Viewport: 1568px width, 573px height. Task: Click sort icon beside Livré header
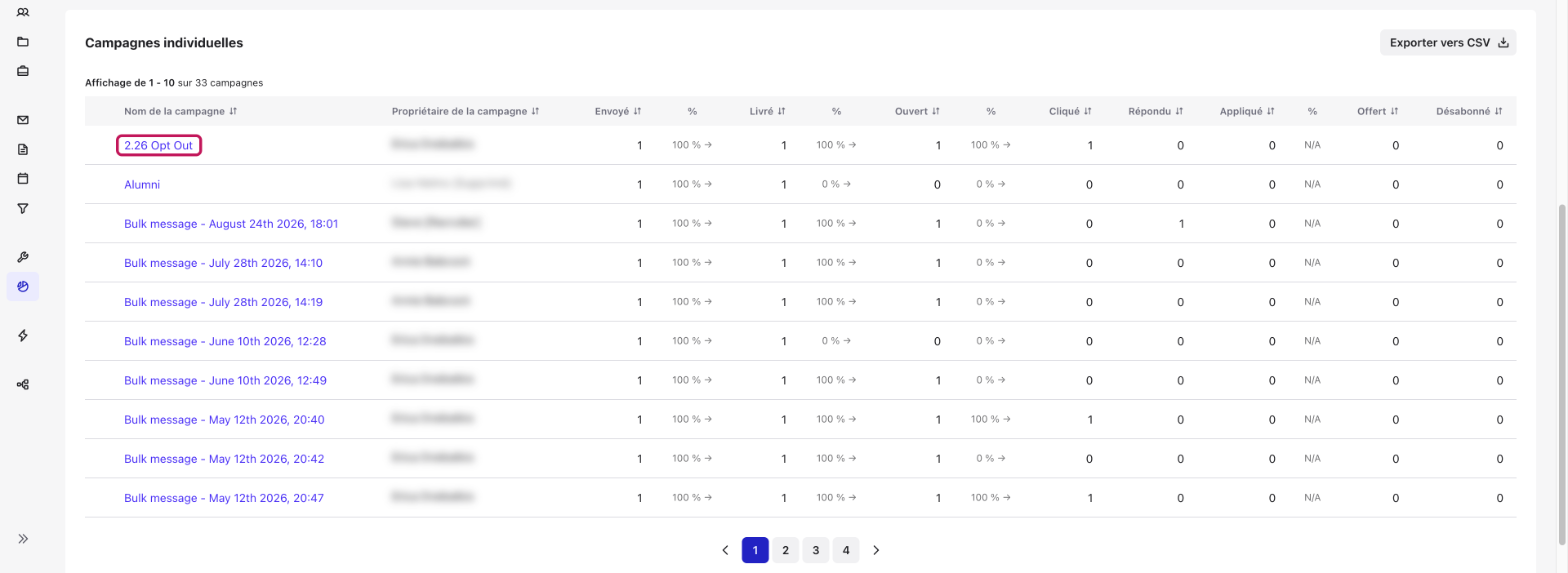click(x=781, y=111)
